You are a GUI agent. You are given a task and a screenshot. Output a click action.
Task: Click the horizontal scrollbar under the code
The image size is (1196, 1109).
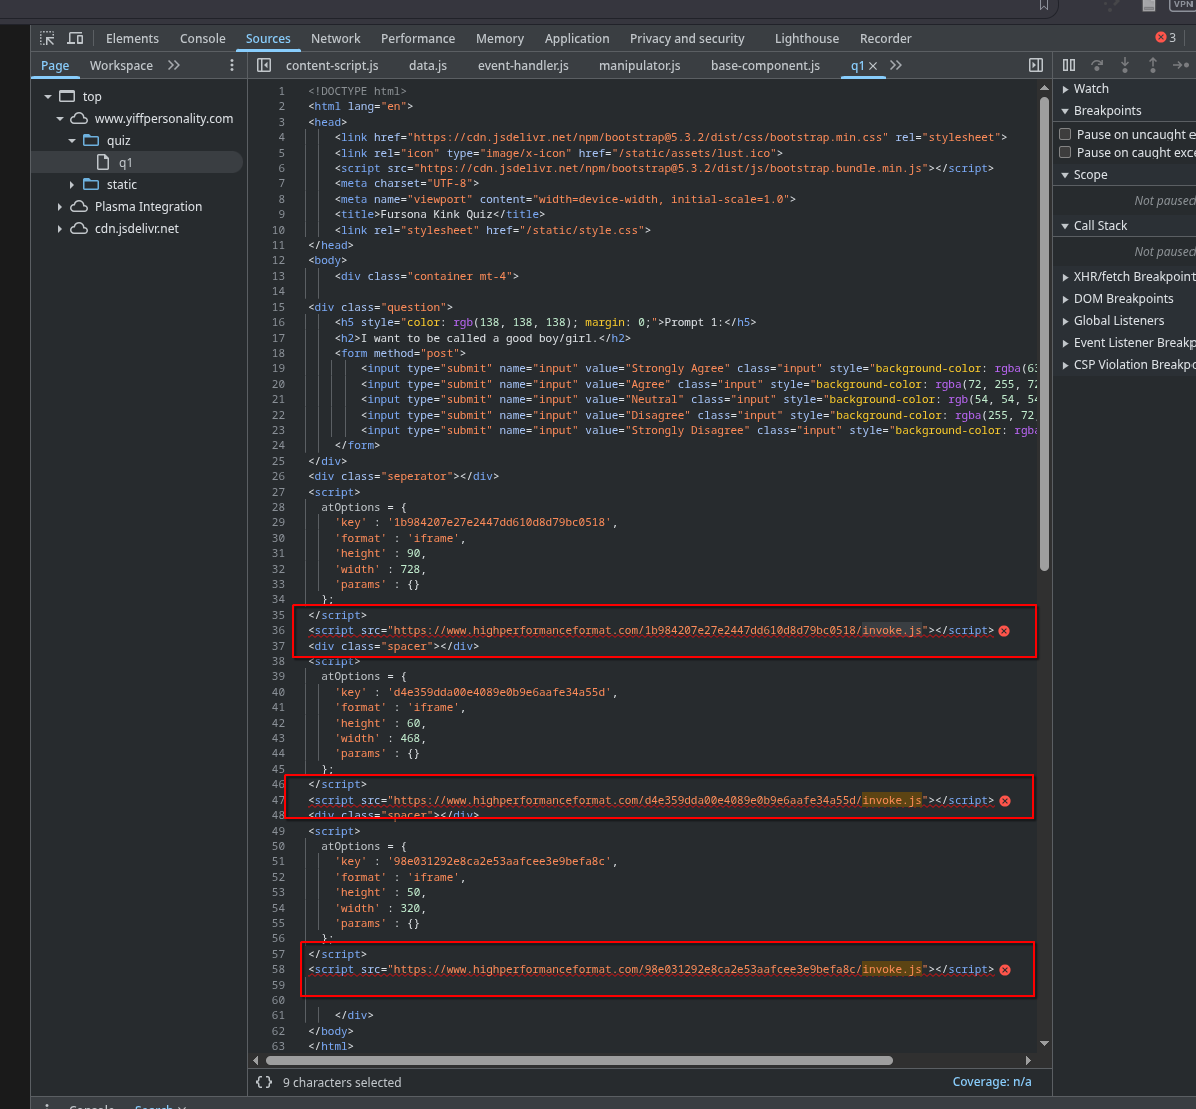578,1060
